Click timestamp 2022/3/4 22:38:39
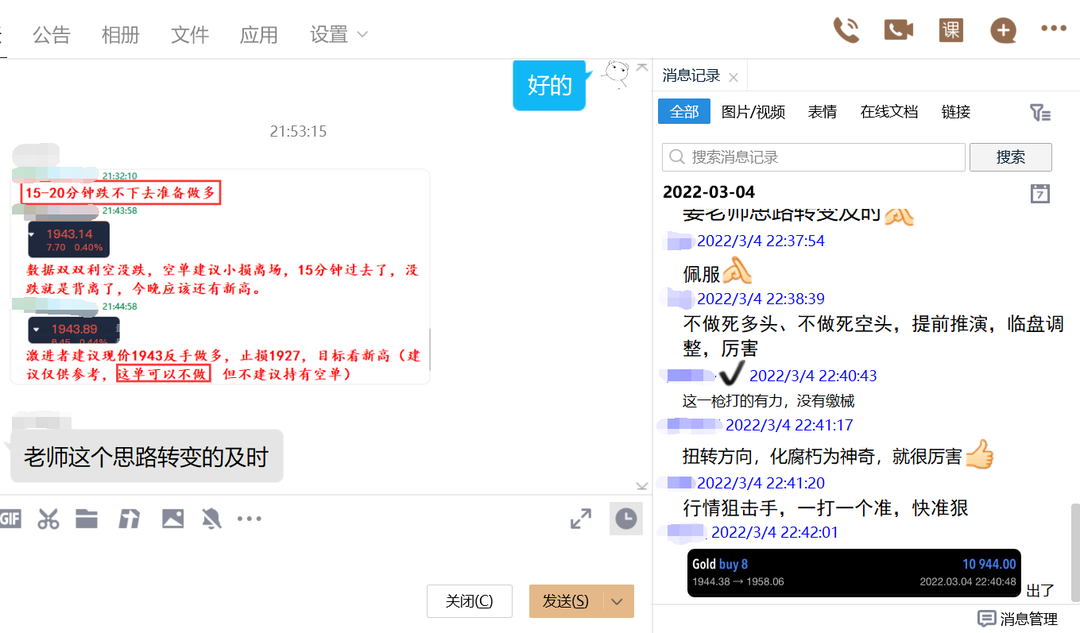 760,299
